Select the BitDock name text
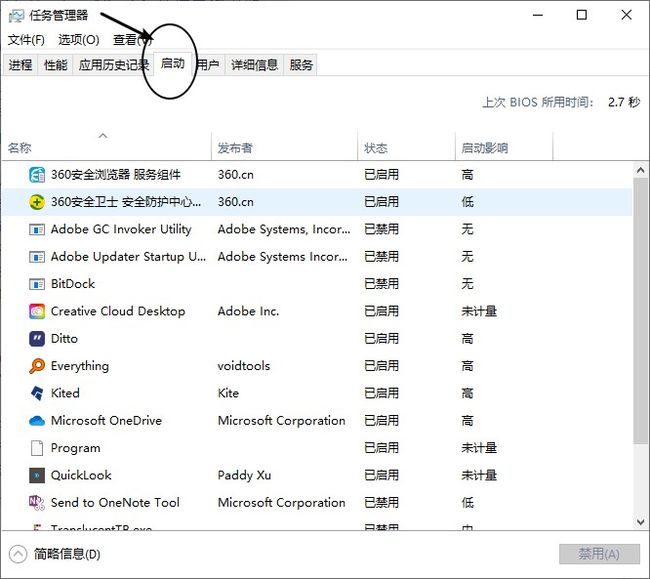Viewport: 650px width, 579px height. click(x=73, y=284)
